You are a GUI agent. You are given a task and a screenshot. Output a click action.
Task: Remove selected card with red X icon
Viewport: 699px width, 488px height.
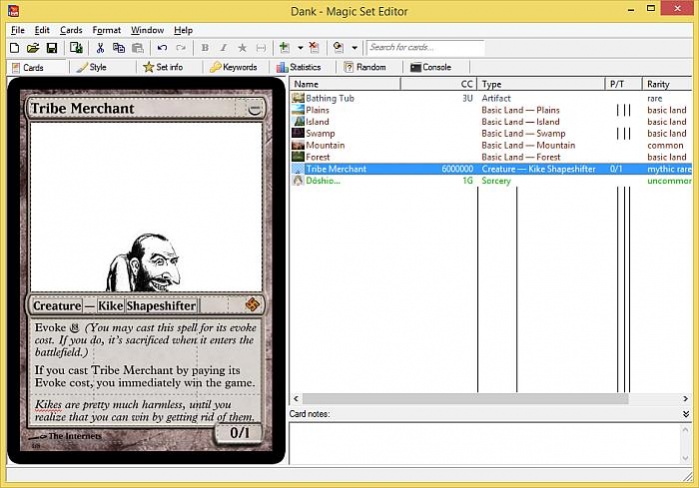point(314,47)
